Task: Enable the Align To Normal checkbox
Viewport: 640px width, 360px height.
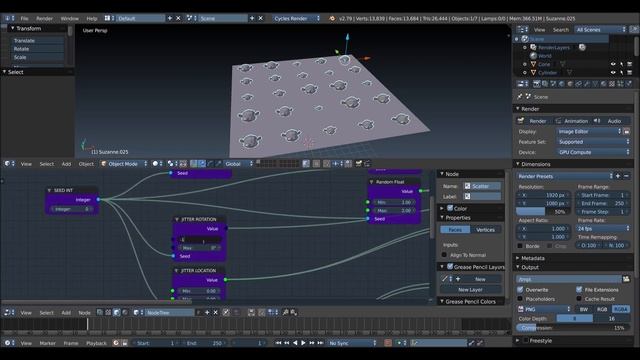Action: point(444,255)
